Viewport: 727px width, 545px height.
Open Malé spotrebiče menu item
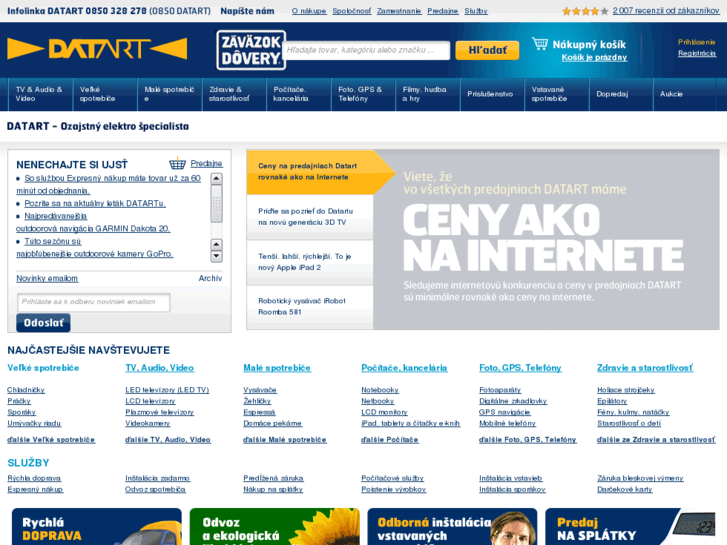170,94
